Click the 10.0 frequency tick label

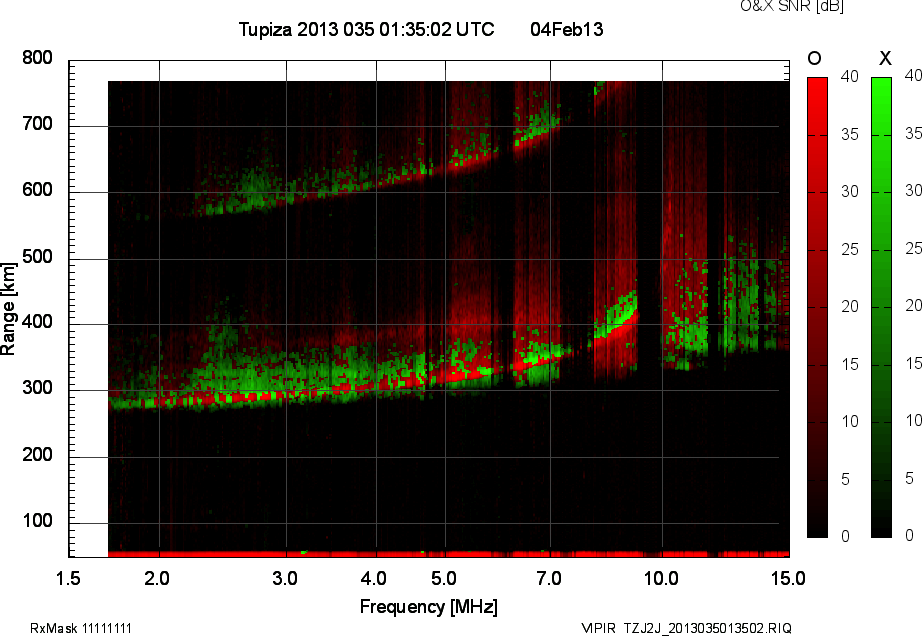tap(662, 578)
